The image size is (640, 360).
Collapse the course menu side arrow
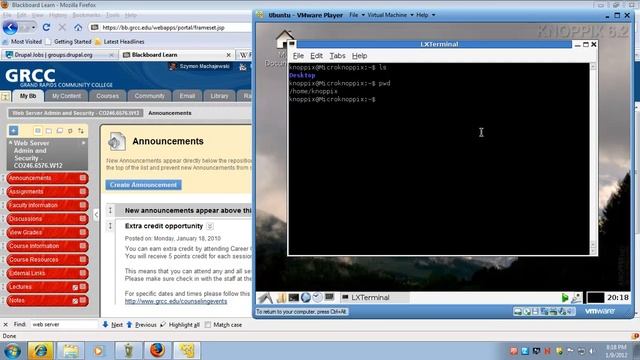click(x=96, y=214)
